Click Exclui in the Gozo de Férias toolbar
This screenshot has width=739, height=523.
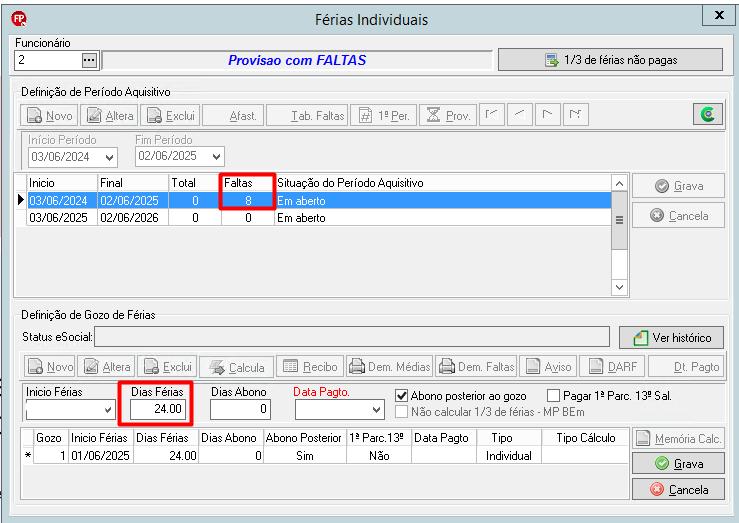coord(167,367)
